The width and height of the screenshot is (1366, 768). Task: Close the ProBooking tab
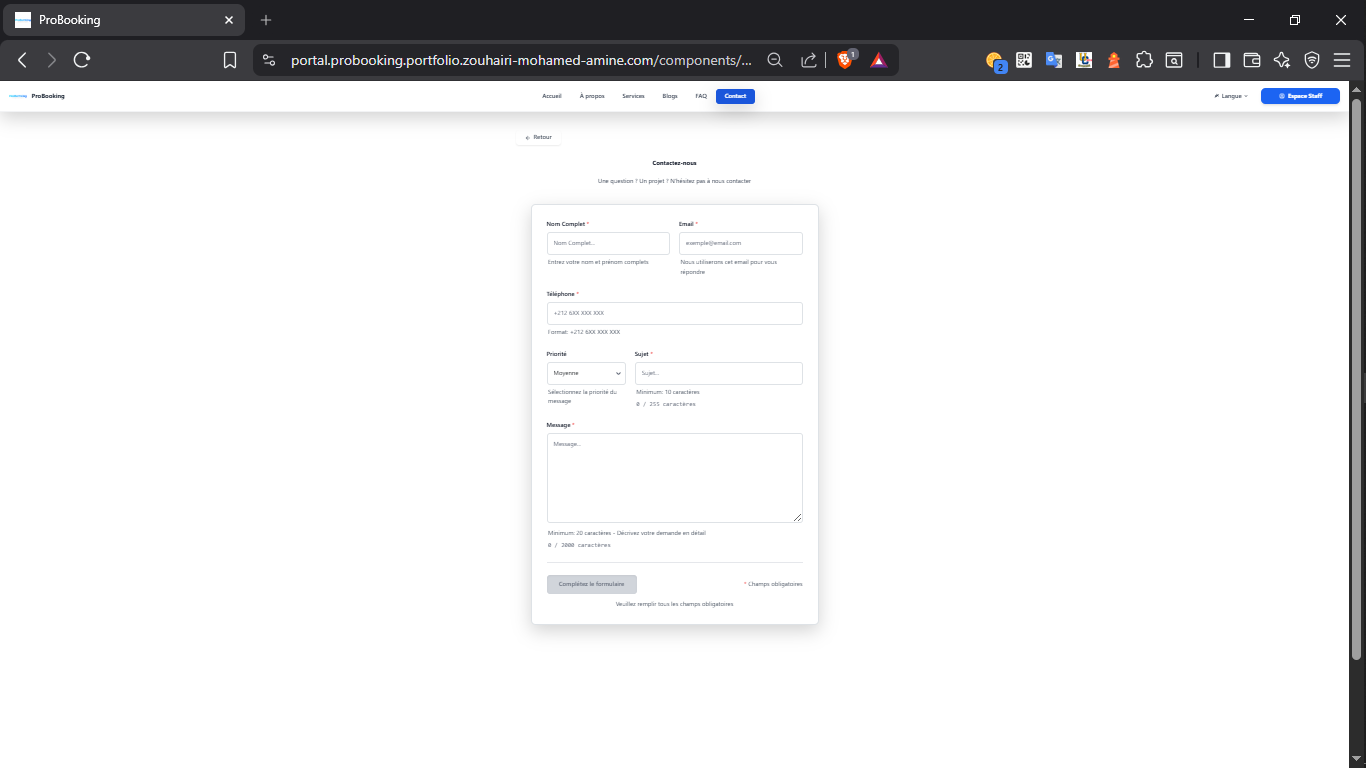(x=229, y=20)
